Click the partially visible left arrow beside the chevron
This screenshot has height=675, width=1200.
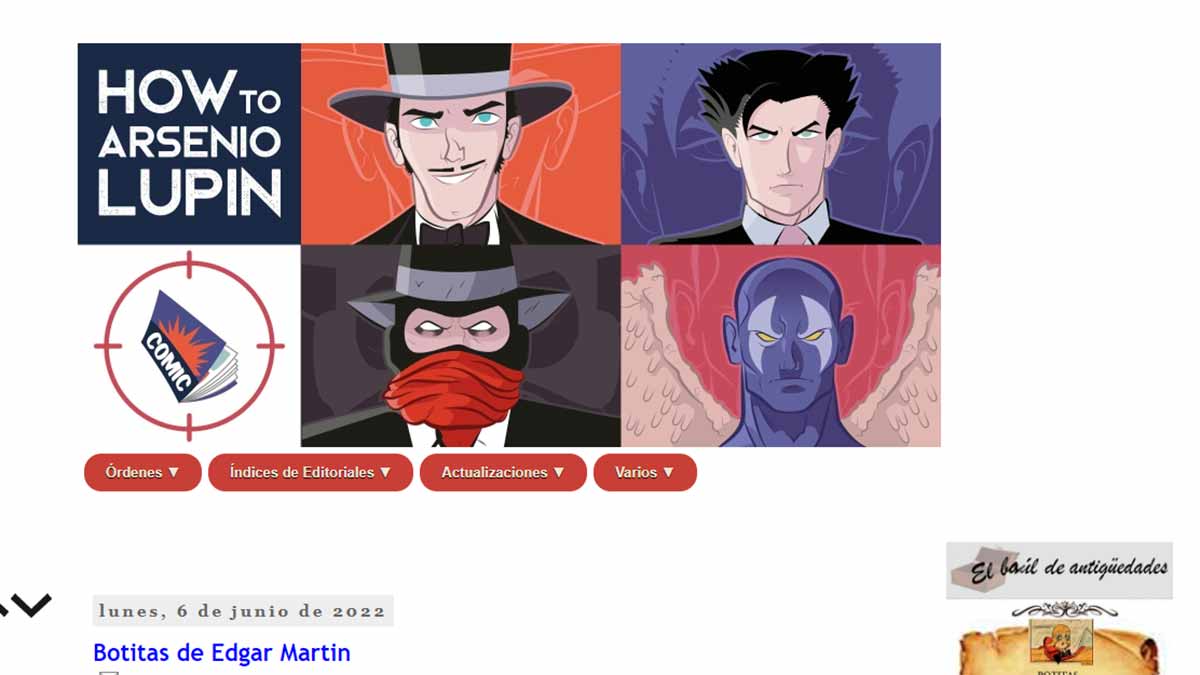coord(4,605)
